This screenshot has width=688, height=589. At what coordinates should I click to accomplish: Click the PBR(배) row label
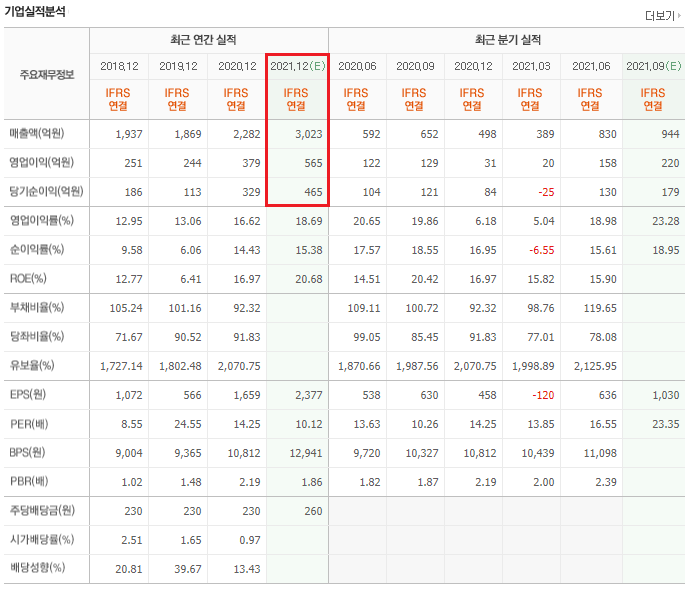pos(29,481)
